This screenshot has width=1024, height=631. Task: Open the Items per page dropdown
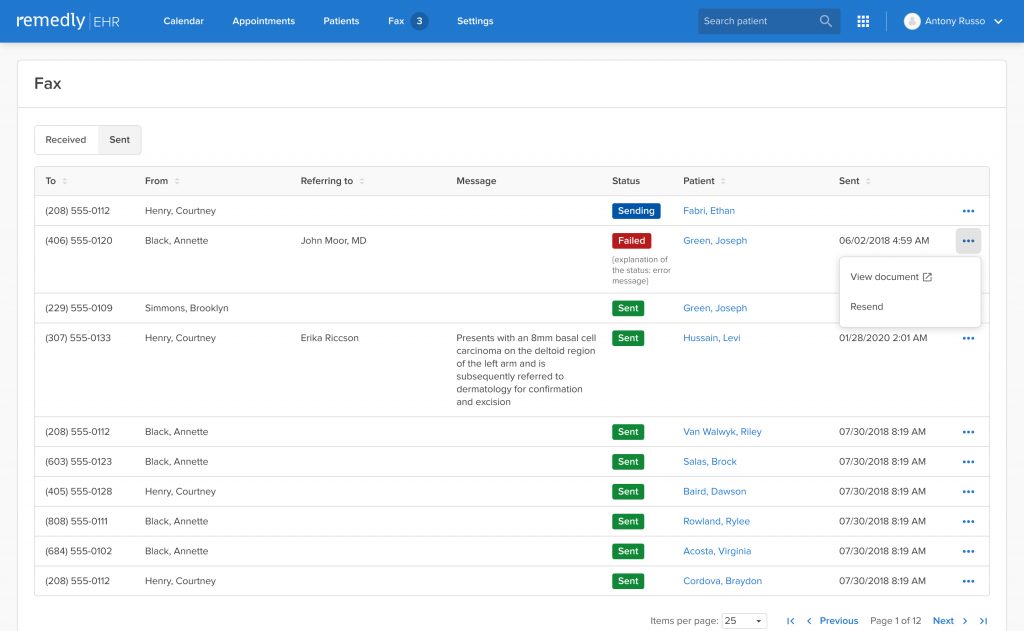tap(744, 621)
